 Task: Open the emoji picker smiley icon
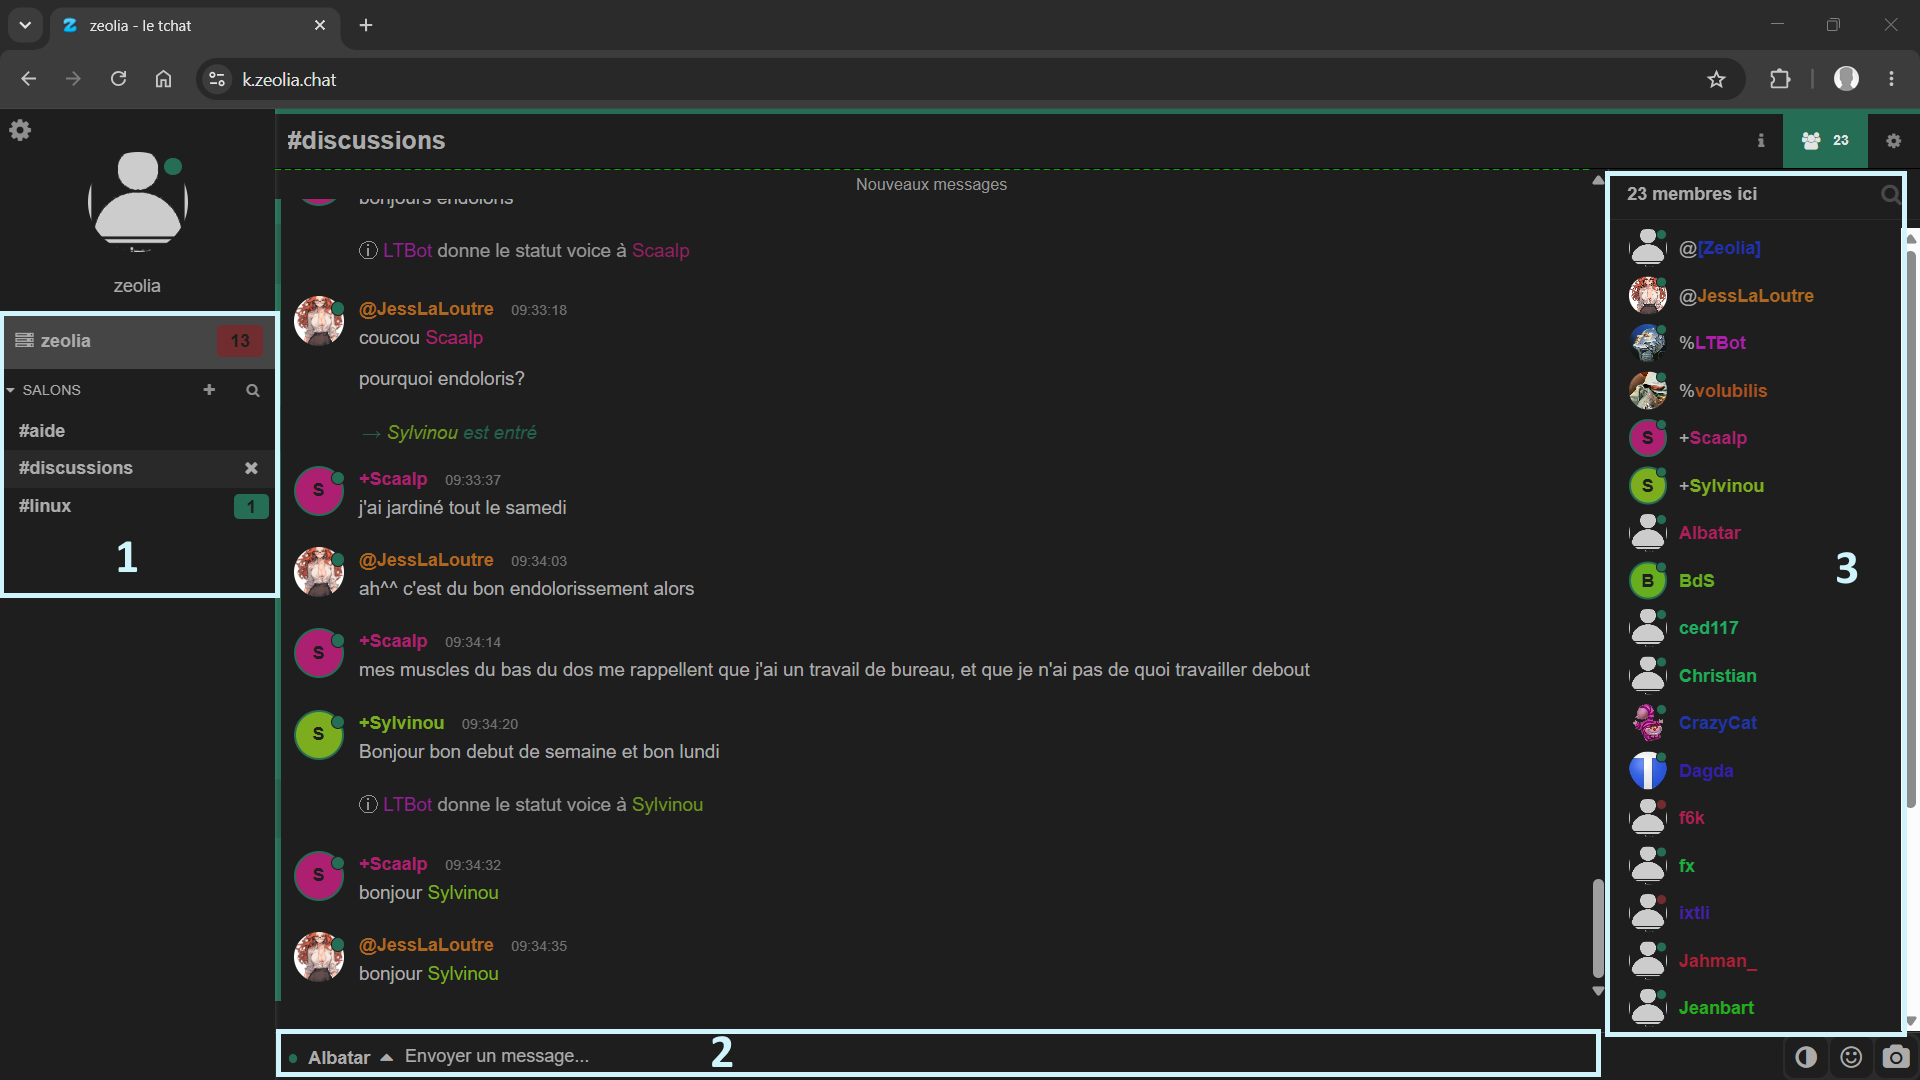[x=1851, y=1057]
